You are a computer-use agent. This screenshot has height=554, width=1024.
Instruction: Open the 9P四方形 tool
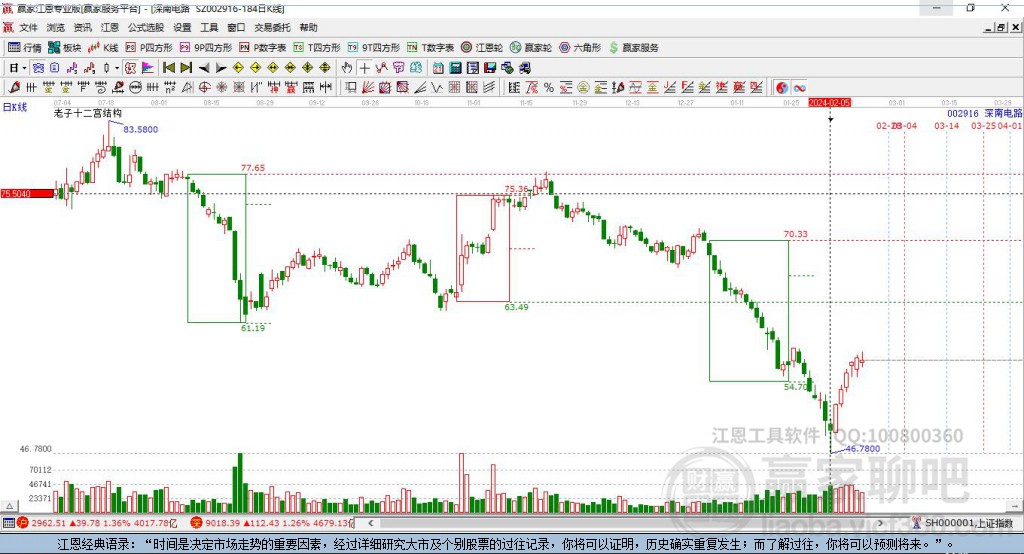point(206,48)
